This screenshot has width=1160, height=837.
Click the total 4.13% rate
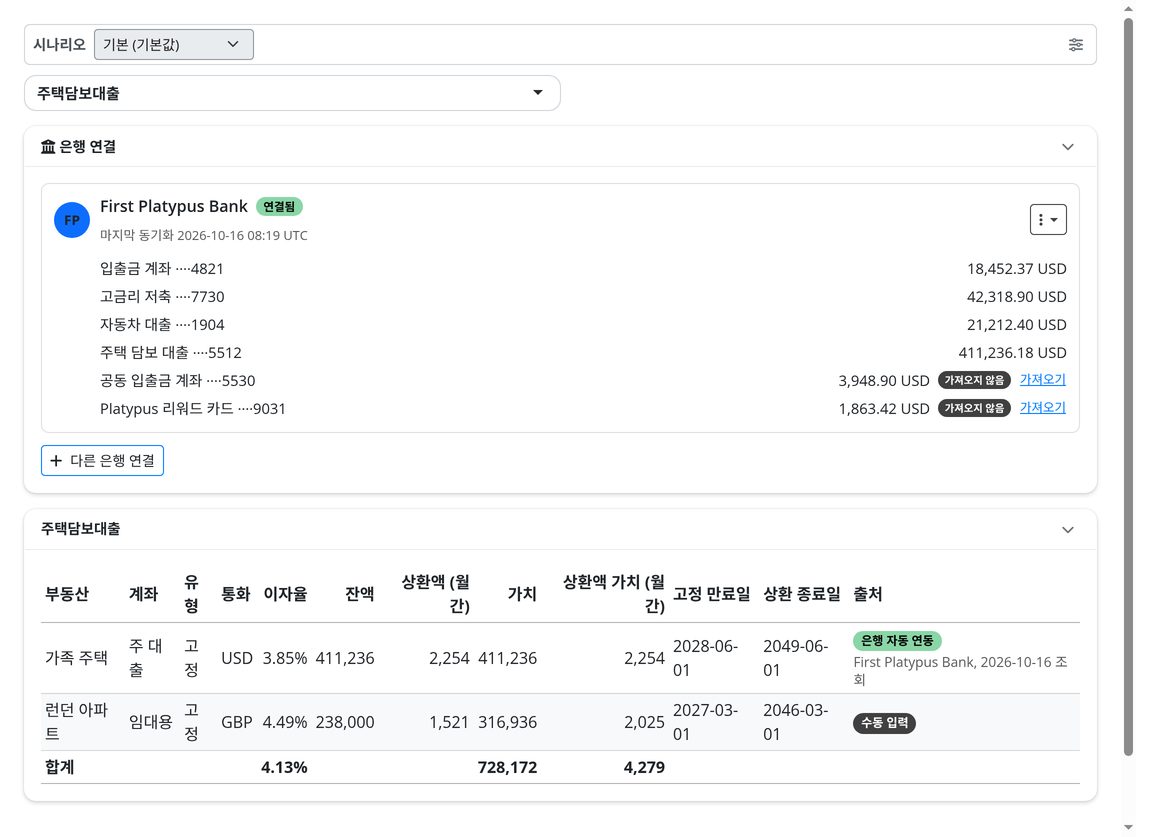coord(284,767)
